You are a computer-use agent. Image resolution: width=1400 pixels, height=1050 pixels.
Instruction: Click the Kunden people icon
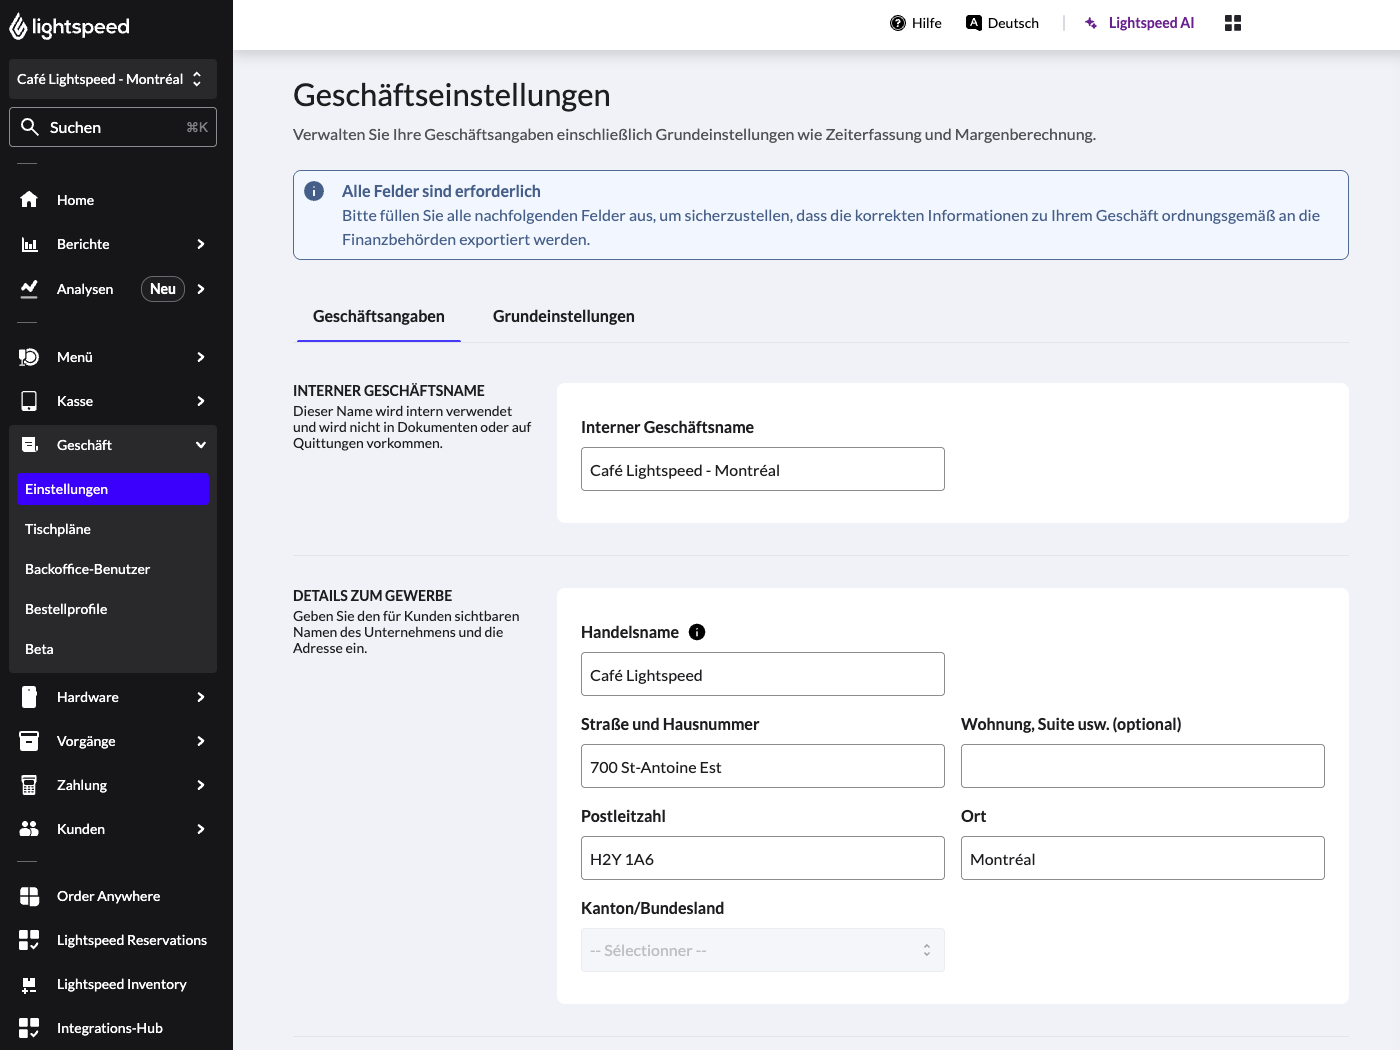tap(29, 829)
